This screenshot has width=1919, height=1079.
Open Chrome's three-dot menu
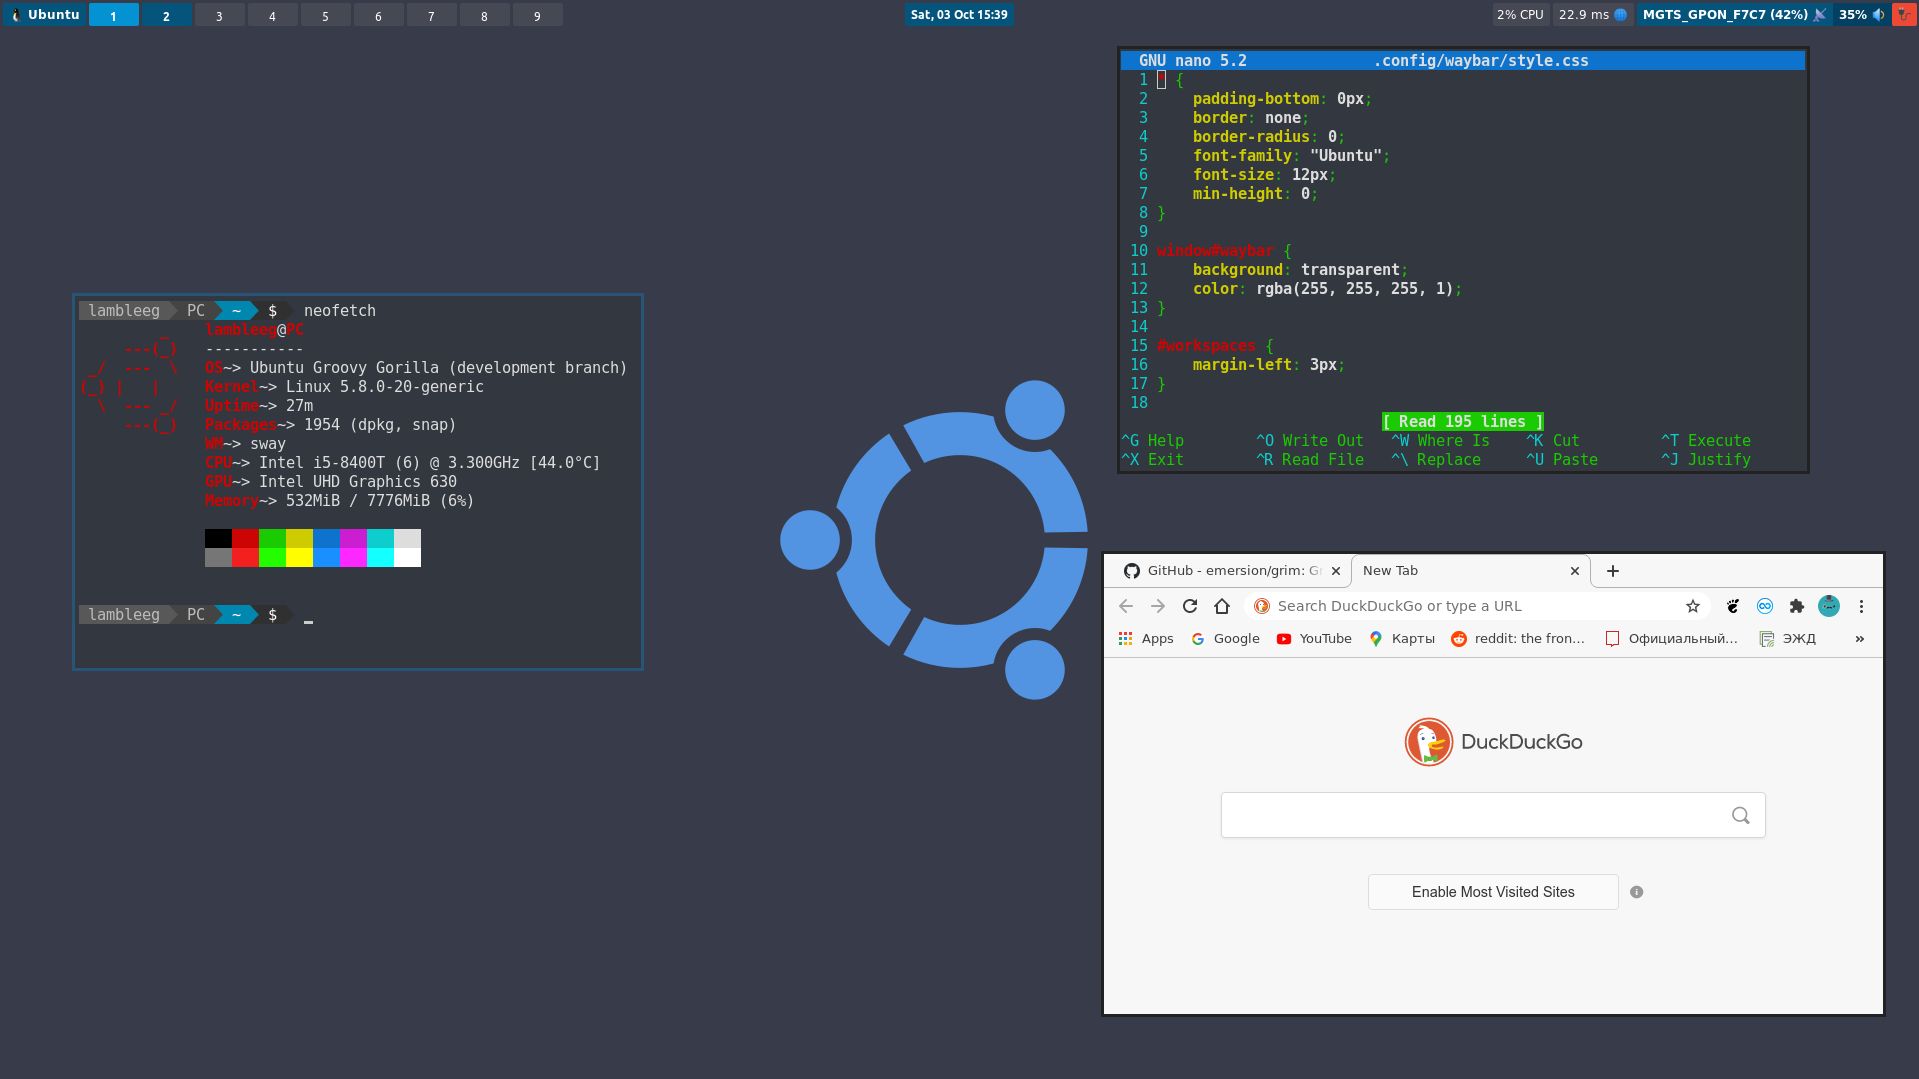pyautogui.click(x=1862, y=606)
